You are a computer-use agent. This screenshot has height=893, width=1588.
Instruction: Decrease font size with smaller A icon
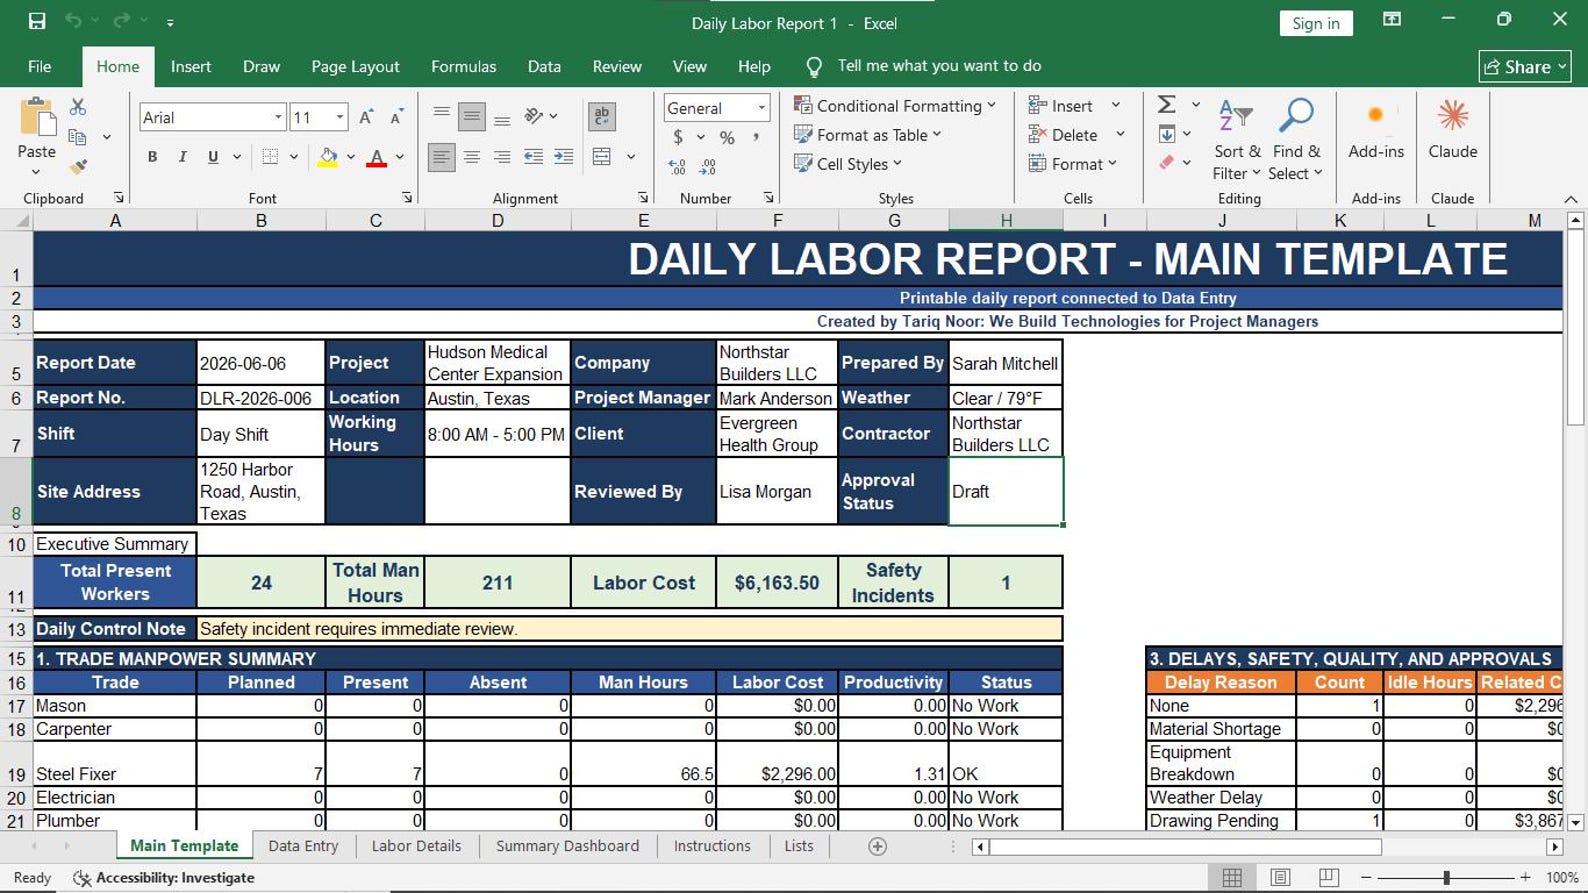click(x=397, y=117)
